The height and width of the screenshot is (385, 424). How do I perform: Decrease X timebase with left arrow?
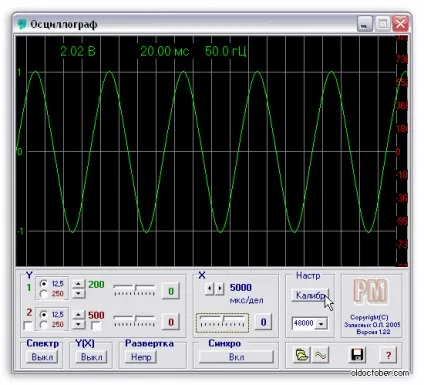click(210, 288)
